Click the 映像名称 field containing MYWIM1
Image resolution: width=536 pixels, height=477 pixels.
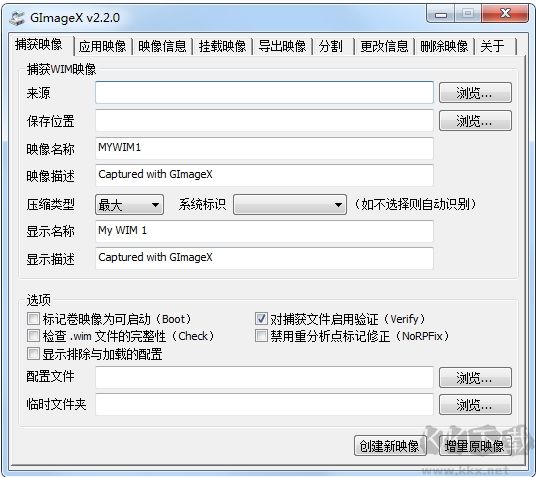264,148
